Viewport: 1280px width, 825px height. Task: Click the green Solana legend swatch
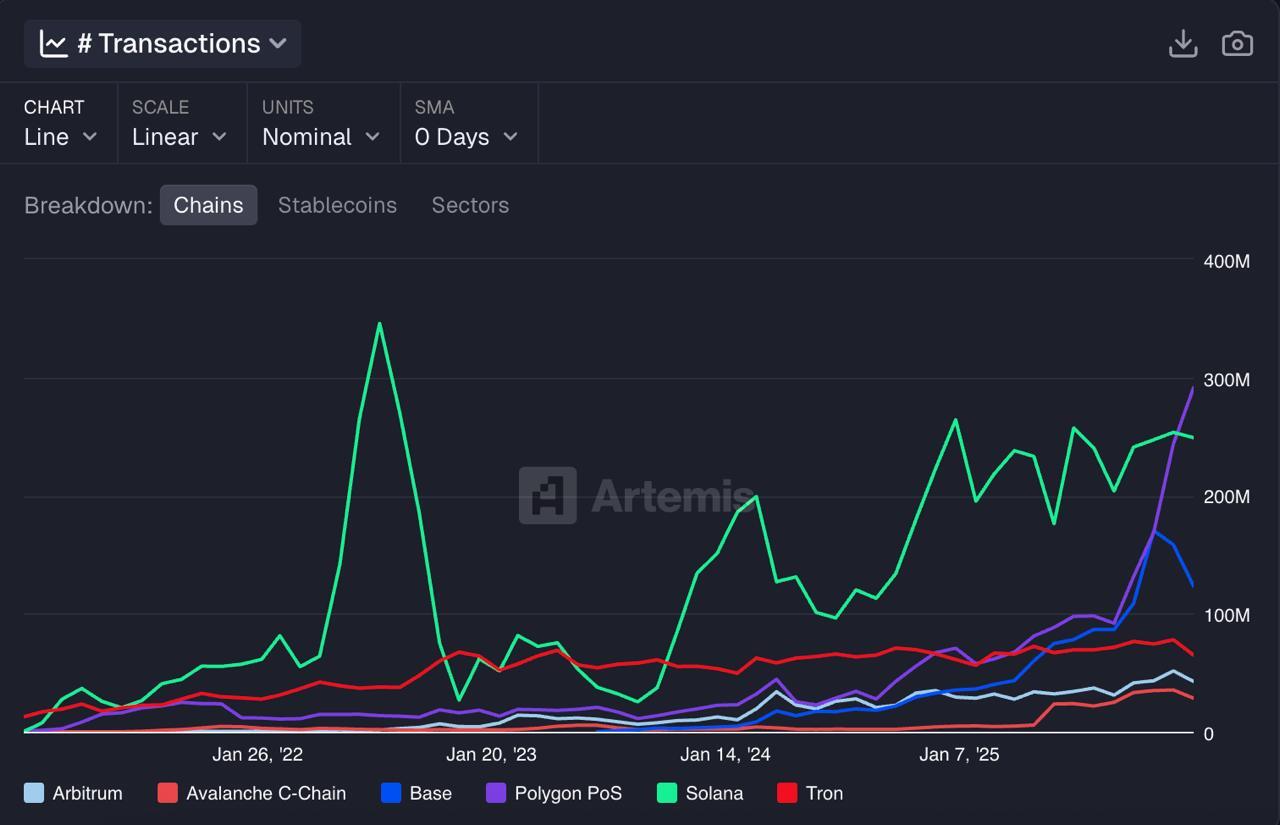click(667, 793)
